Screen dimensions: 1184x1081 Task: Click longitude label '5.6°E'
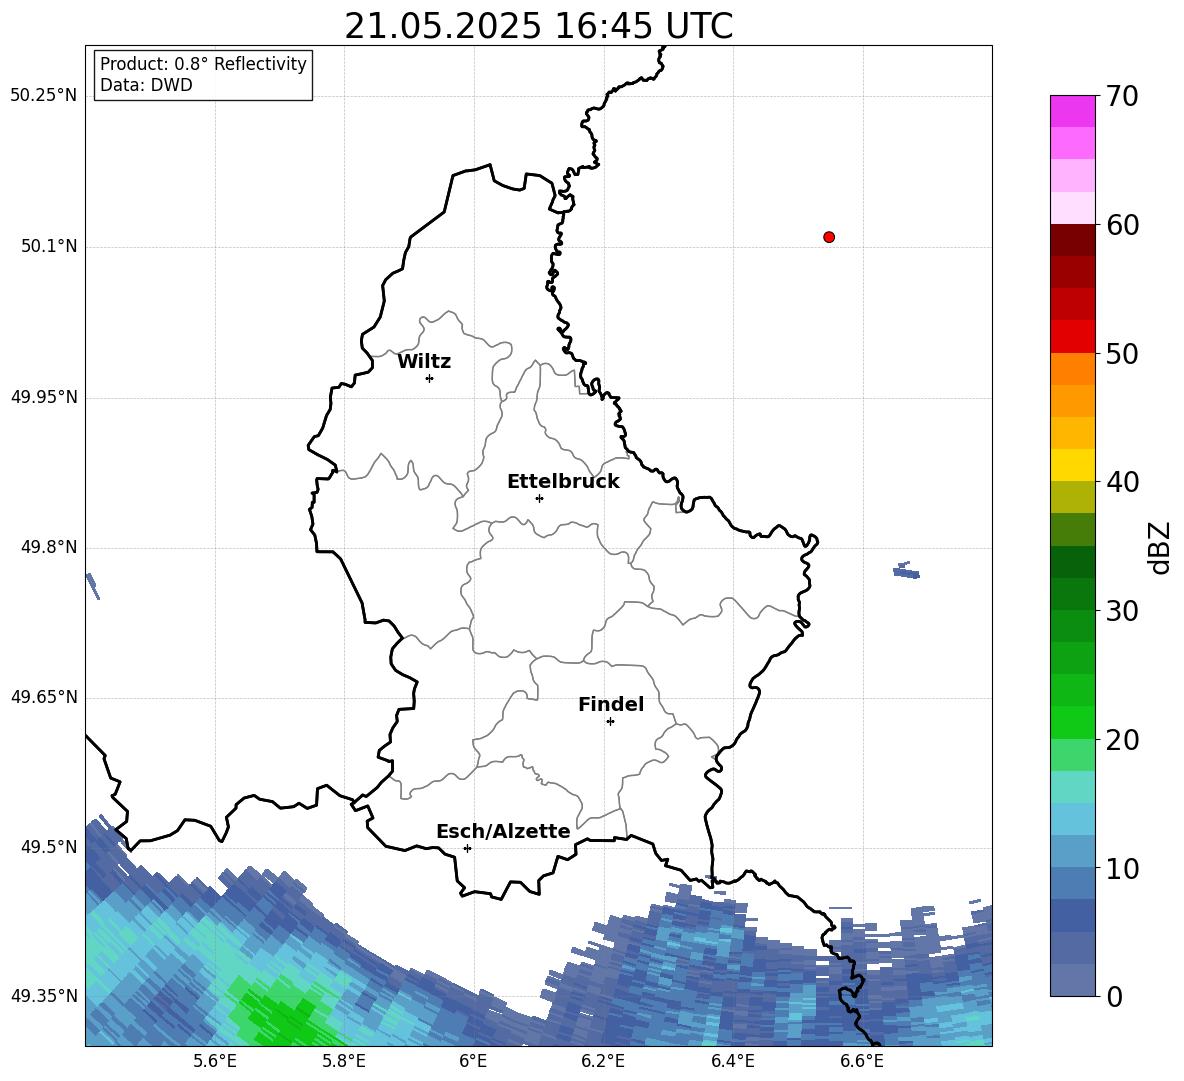(215, 1061)
